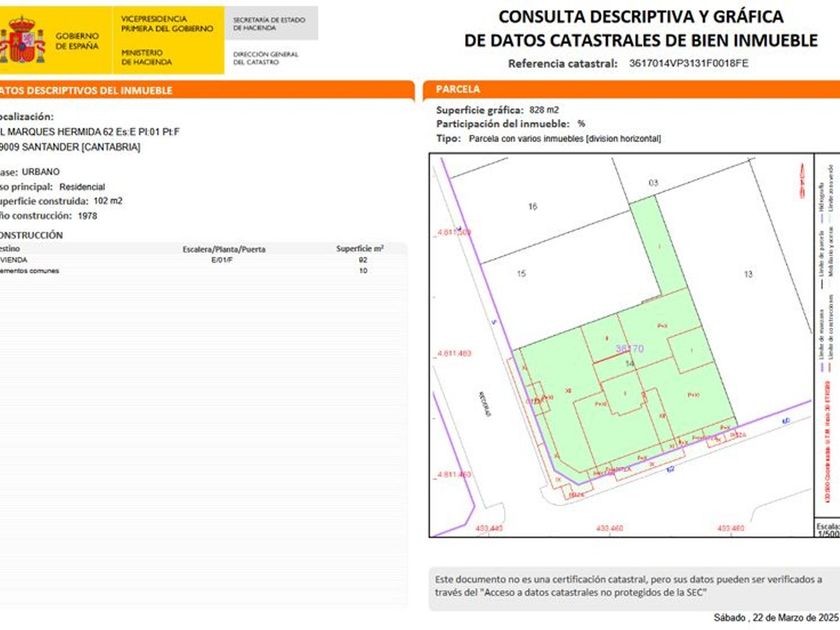Click the 'Participación del inmueble:' label
Viewport: 840px width, 630px height.
point(502,124)
